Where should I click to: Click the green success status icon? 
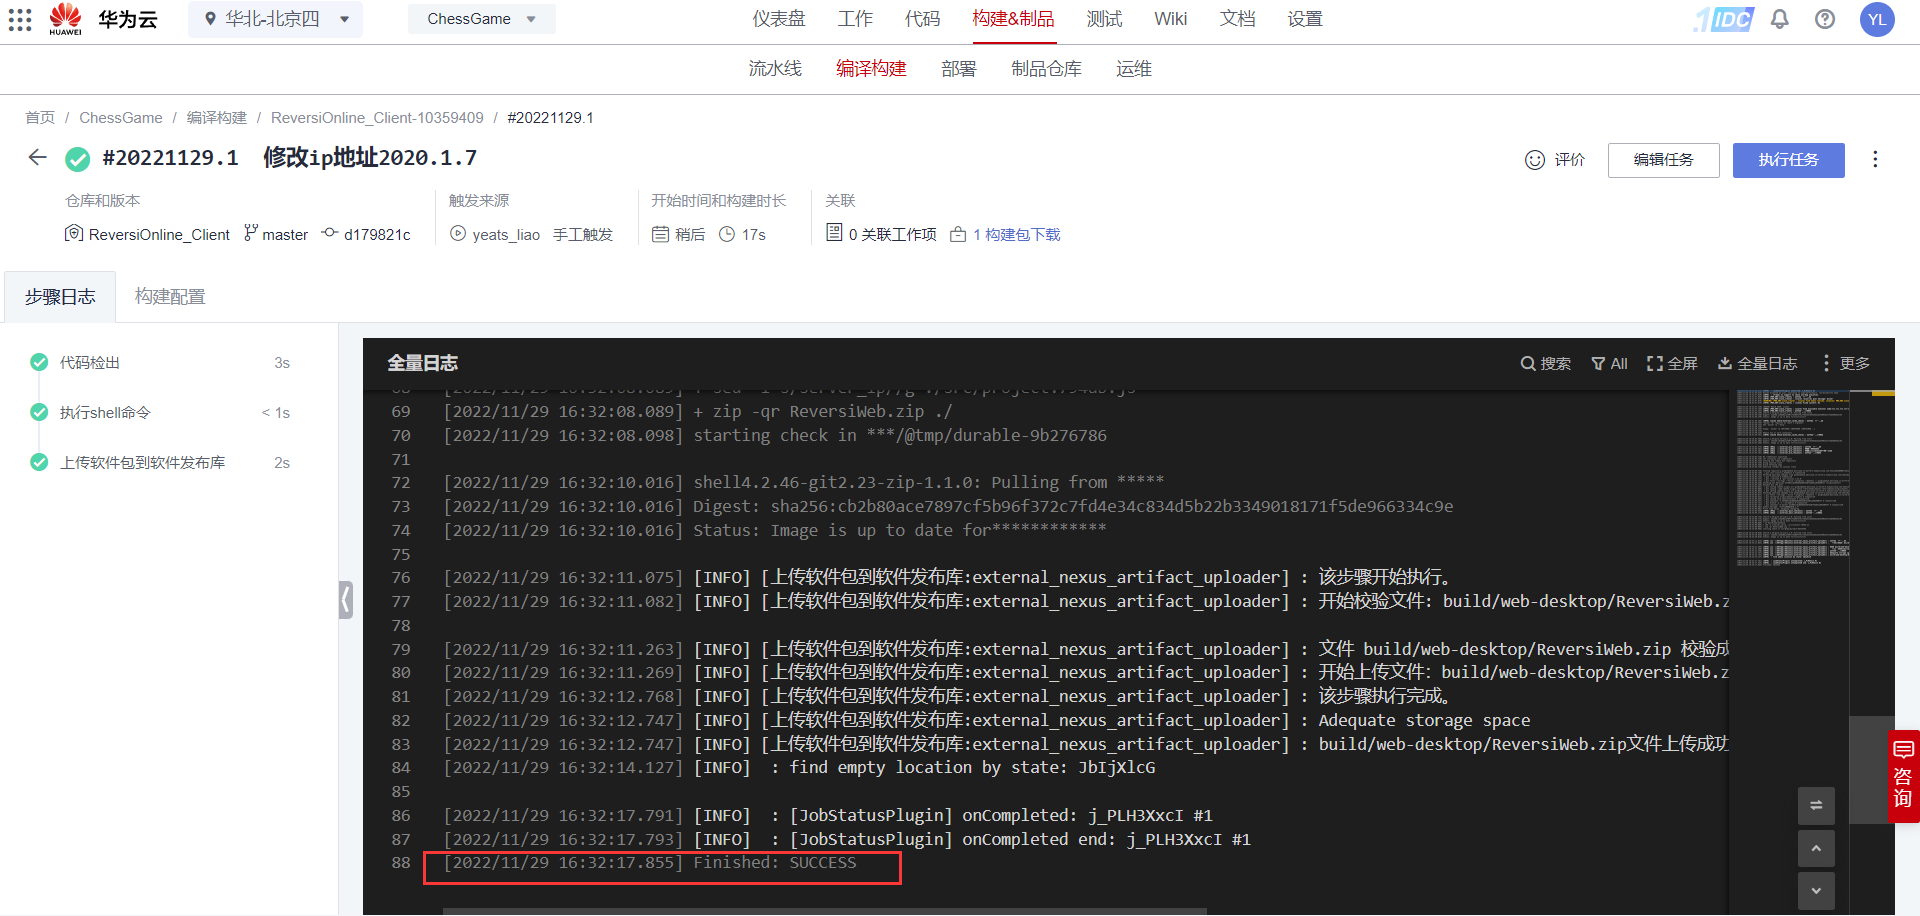coord(77,159)
